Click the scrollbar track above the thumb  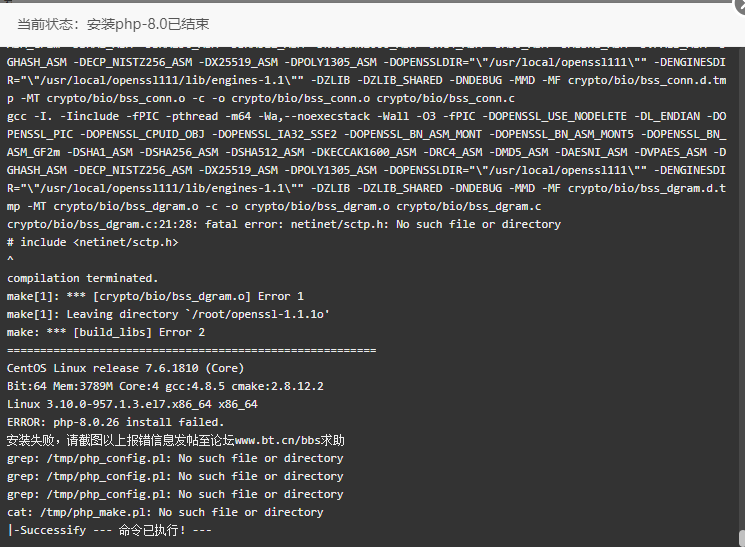742,285
